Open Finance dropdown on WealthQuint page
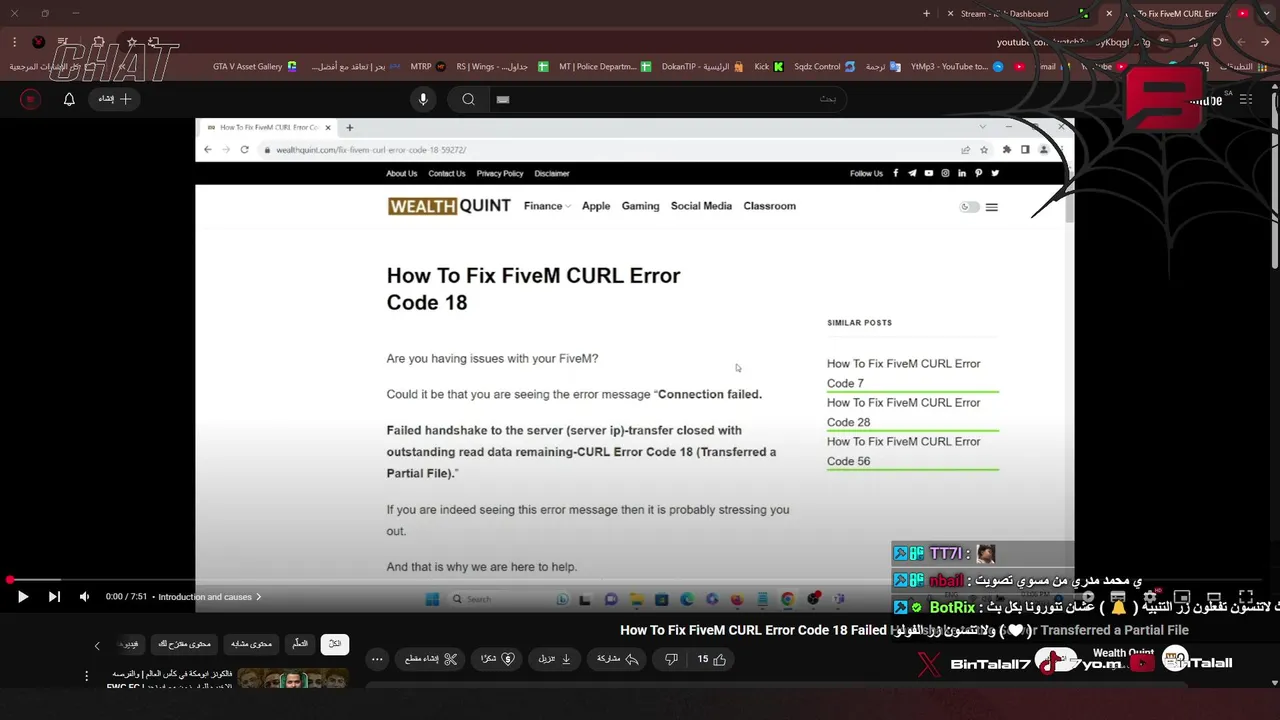The image size is (1280, 720). 547,206
